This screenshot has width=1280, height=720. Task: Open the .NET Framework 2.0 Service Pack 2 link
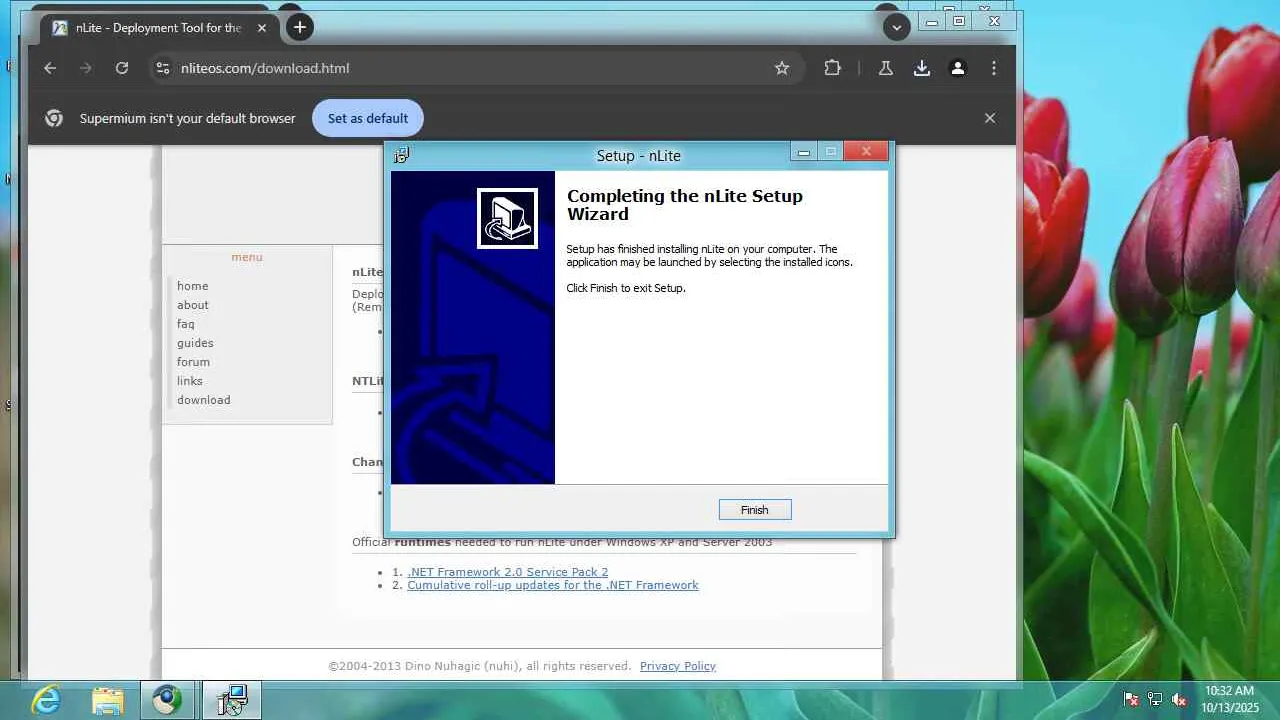[508, 572]
